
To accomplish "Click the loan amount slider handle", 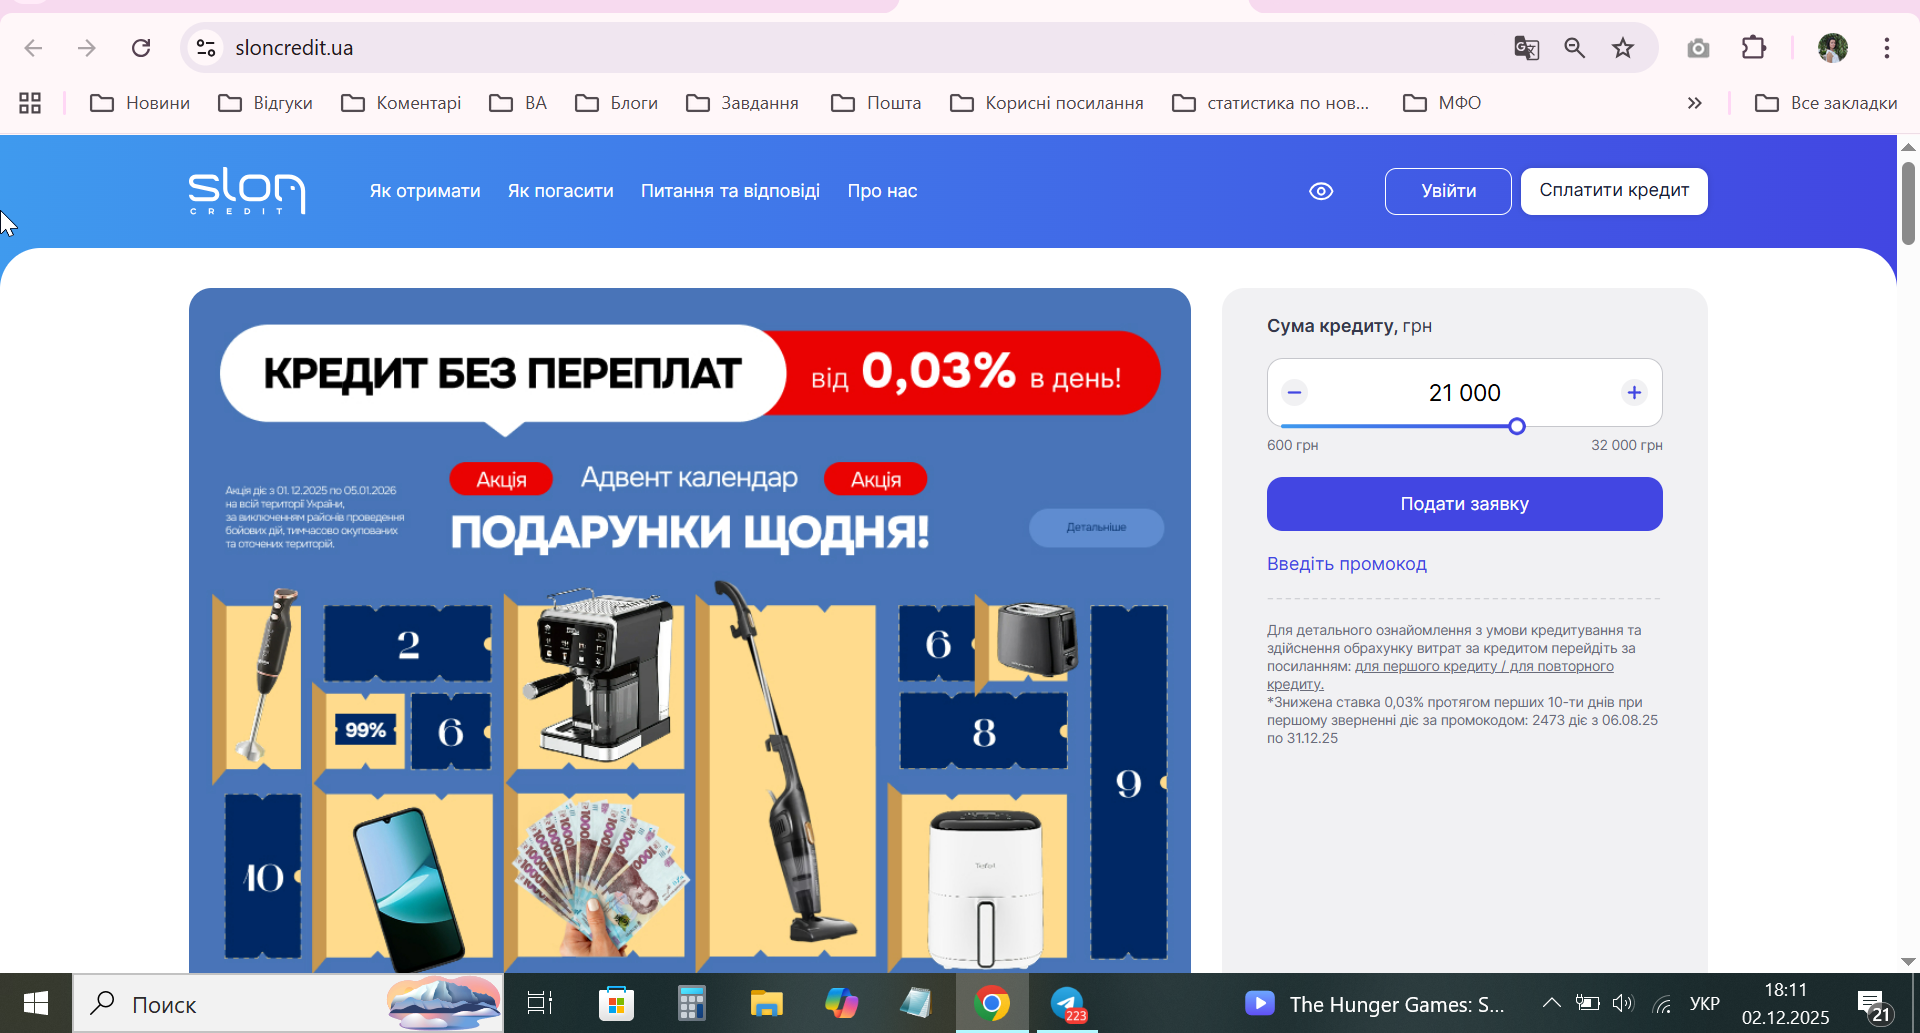I will tap(1517, 426).
